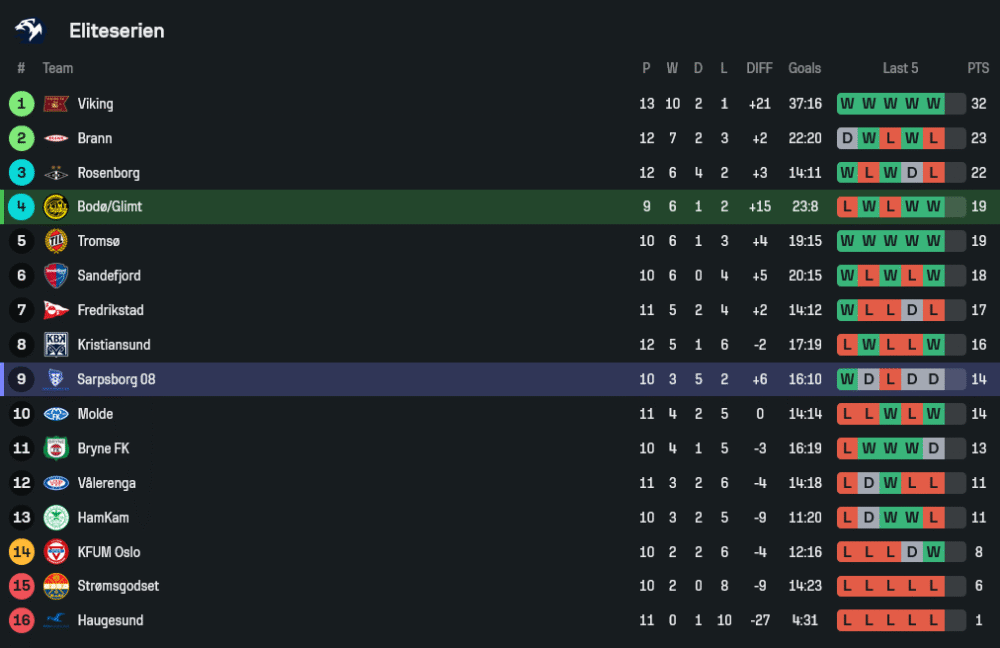Click the Strømsgodset club crest
This screenshot has height=648, width=1000.
(56, 586)
